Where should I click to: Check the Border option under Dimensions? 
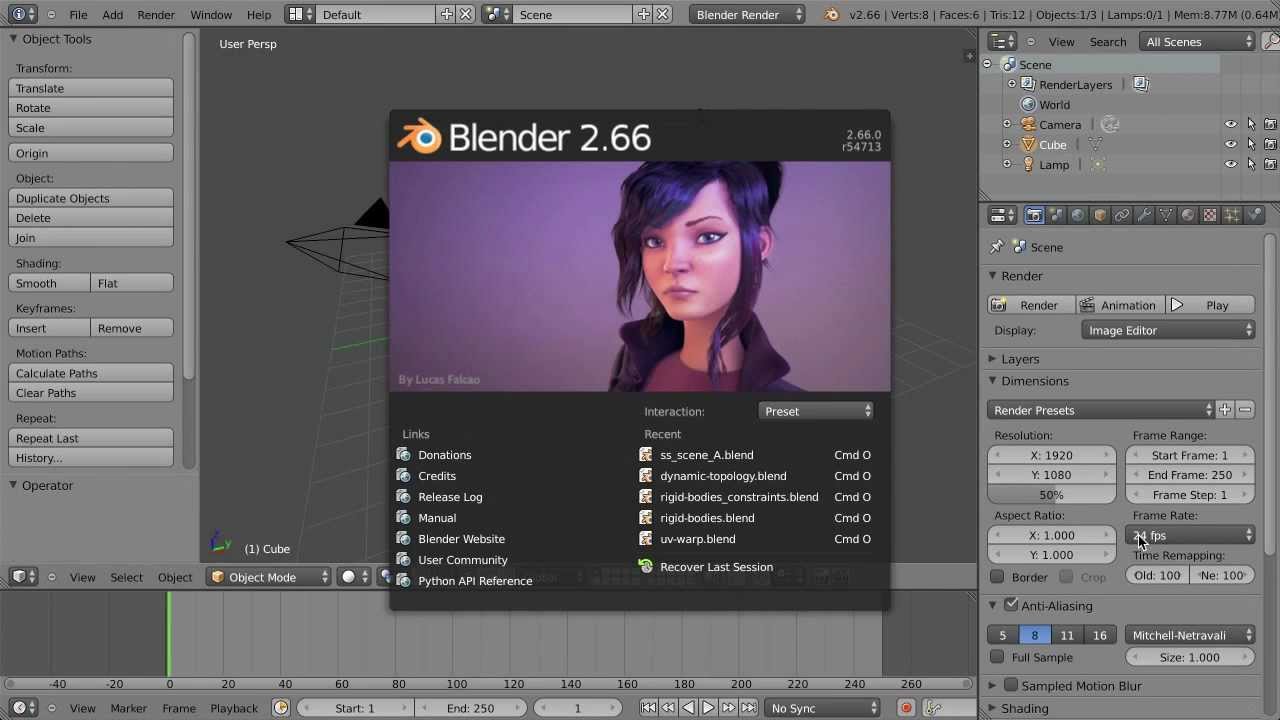tap(996, 576)
